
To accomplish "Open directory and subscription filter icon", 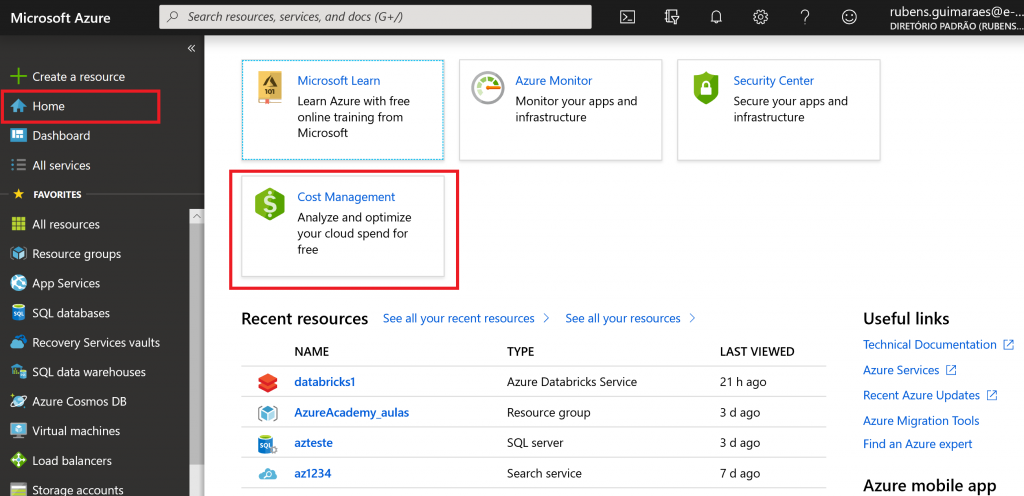I will tap(672, 17).
